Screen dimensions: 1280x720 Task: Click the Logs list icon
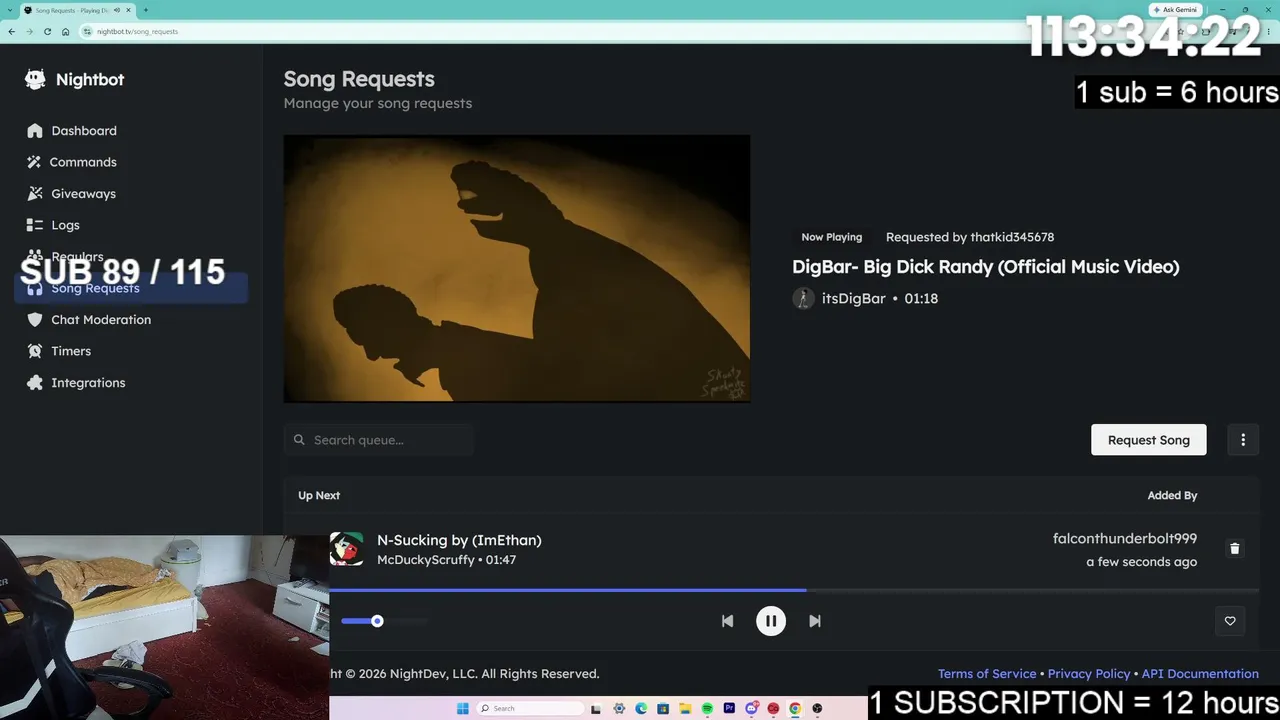(x=35, y=225)
